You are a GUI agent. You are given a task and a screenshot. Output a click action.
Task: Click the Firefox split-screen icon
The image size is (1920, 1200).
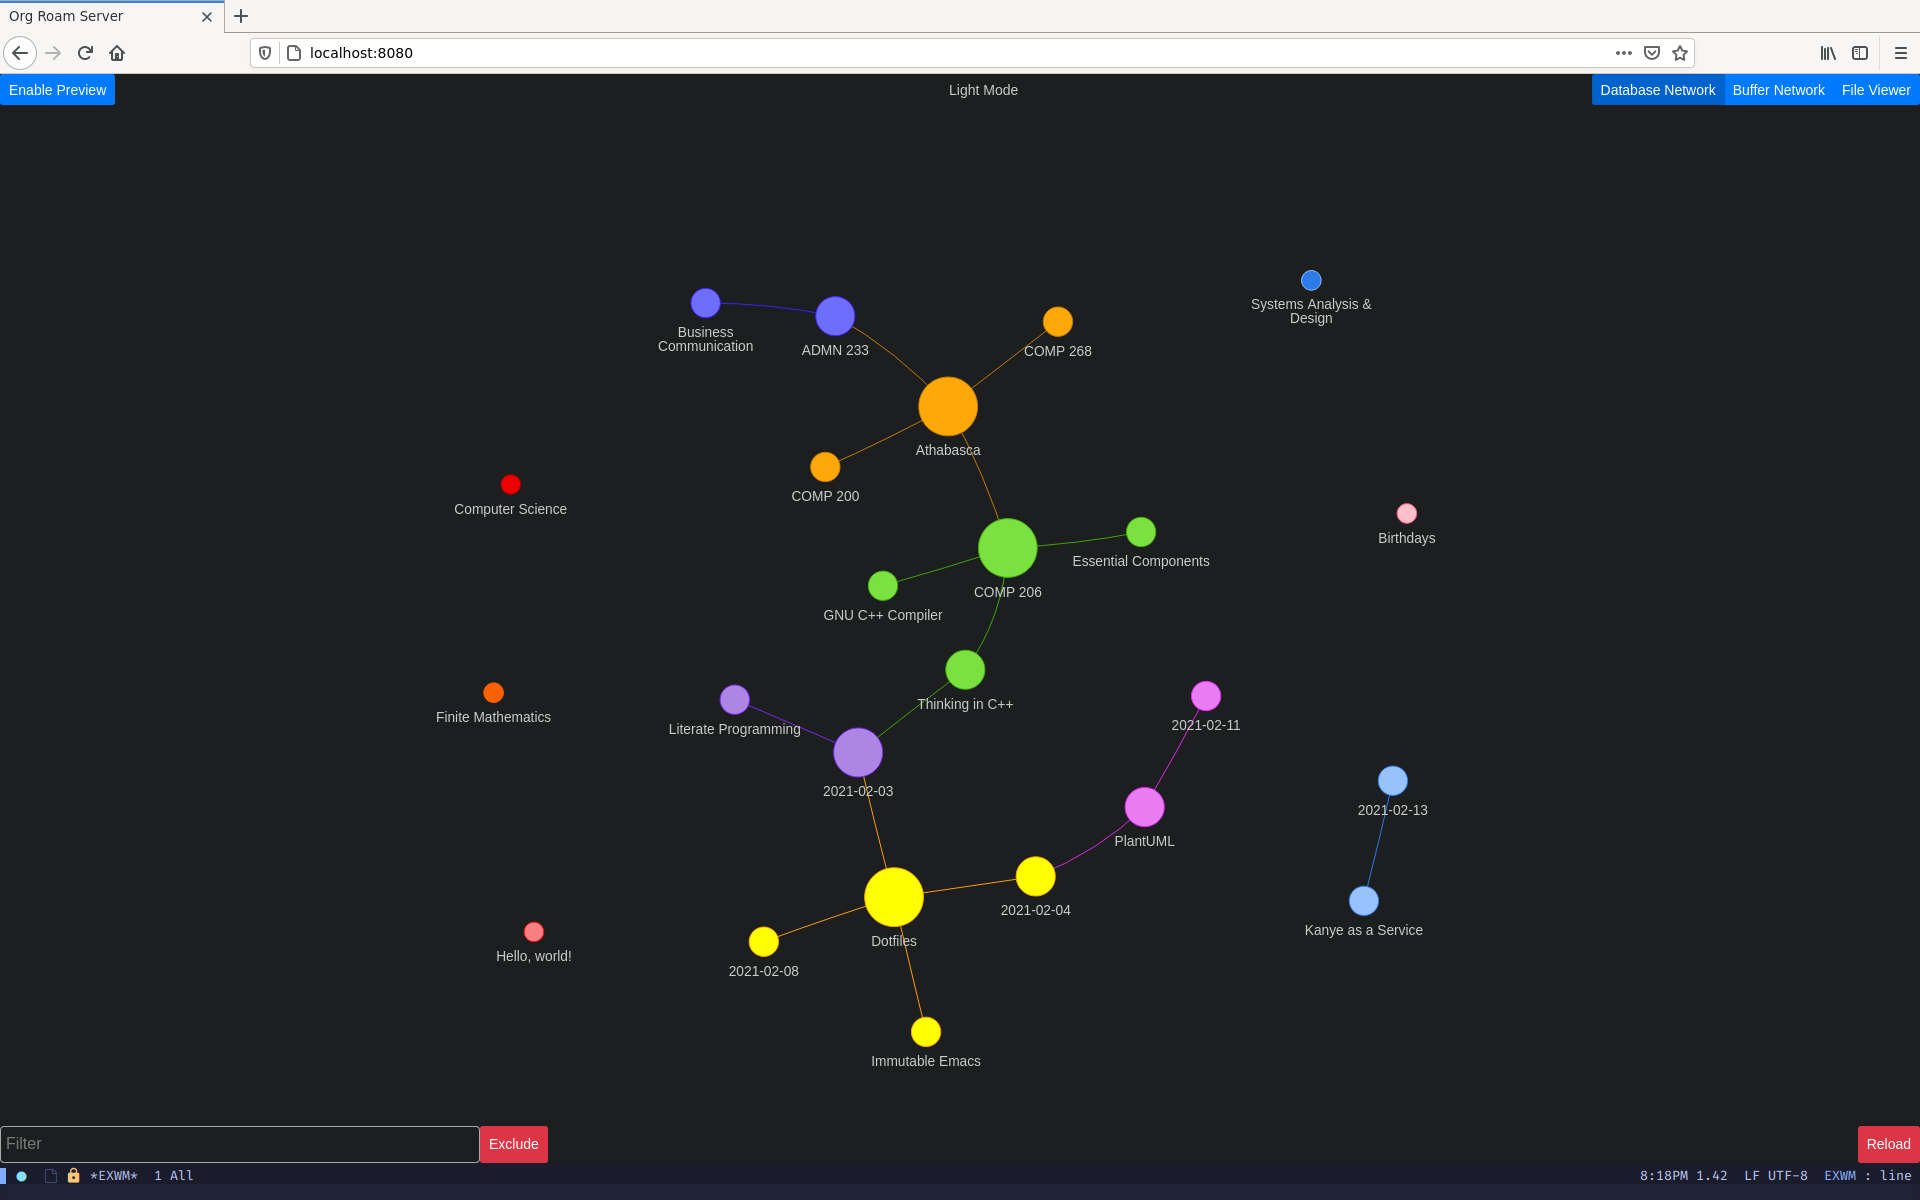[x=1859, y=53]
